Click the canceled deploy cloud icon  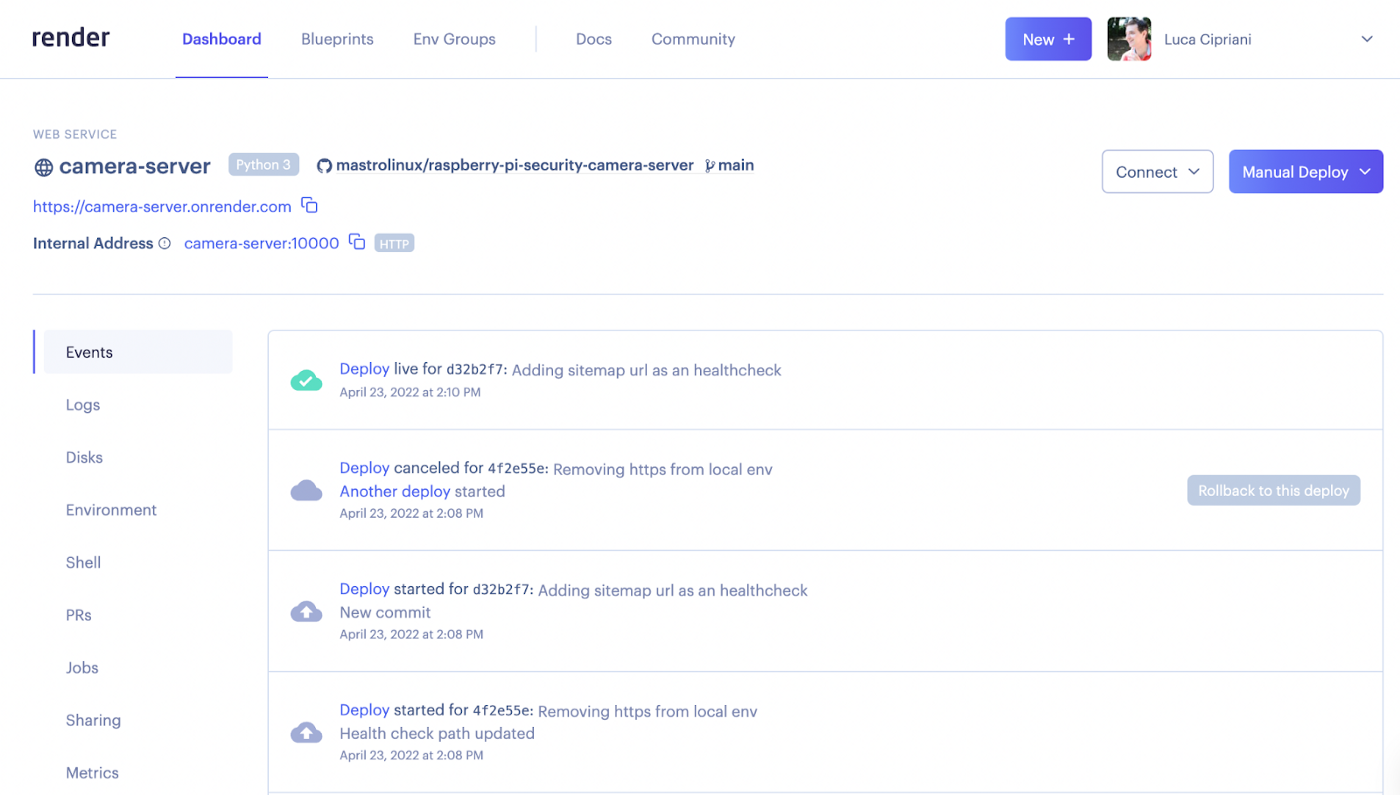(306, 490)
